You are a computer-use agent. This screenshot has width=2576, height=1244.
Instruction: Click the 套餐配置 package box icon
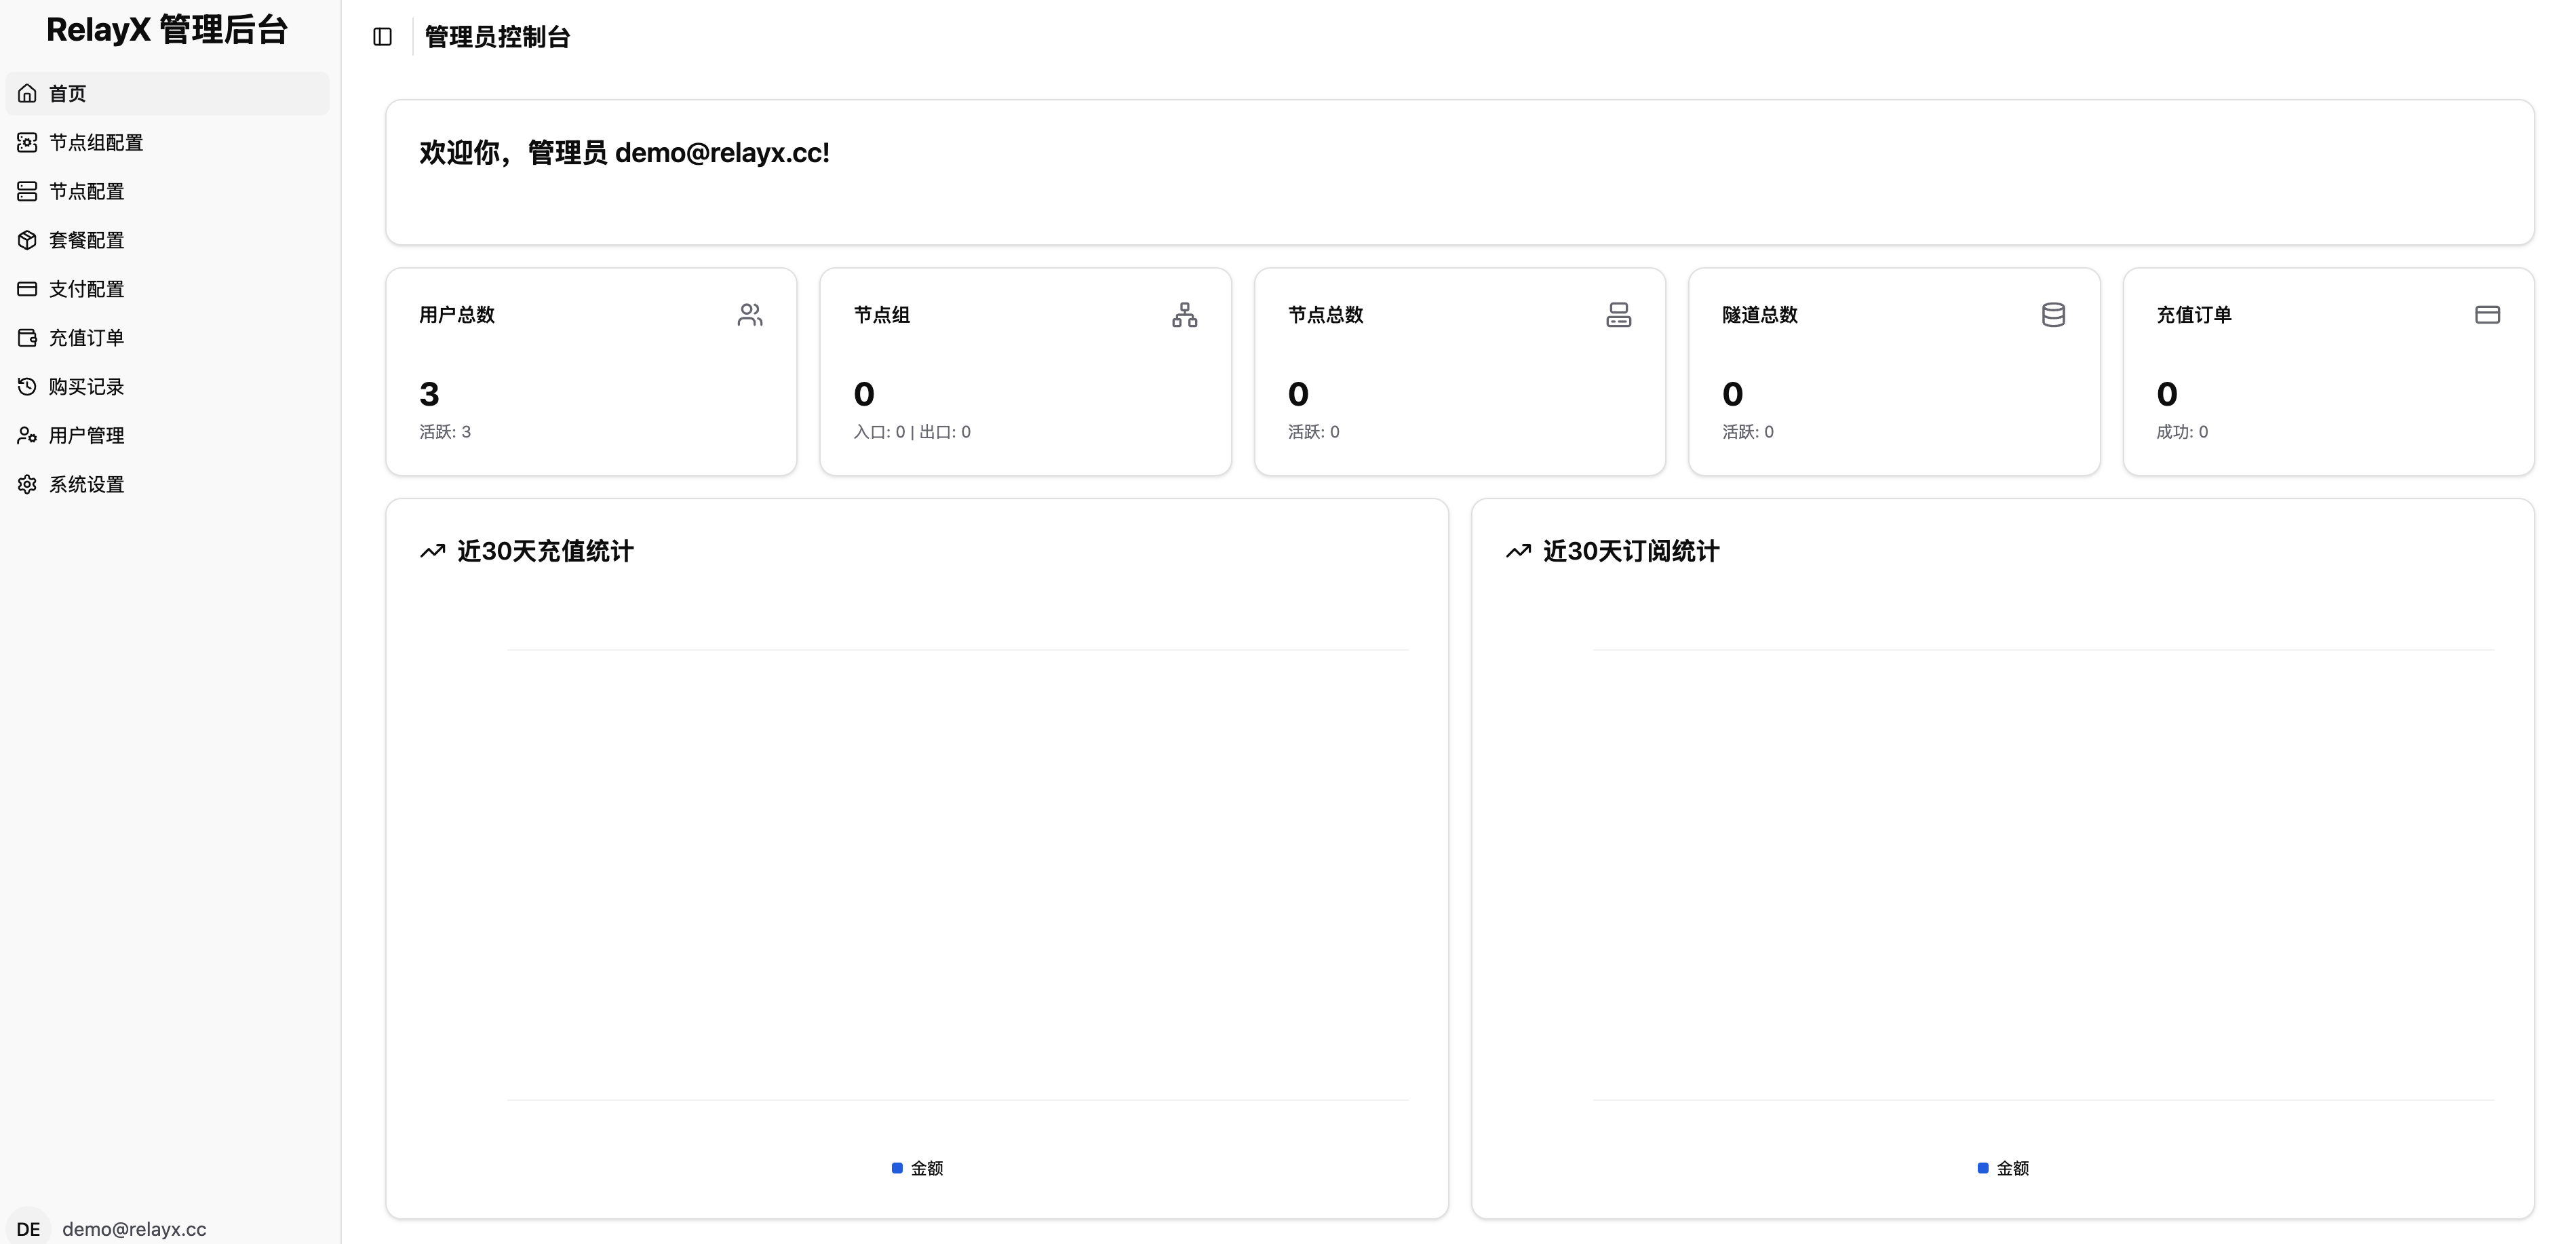27,240
